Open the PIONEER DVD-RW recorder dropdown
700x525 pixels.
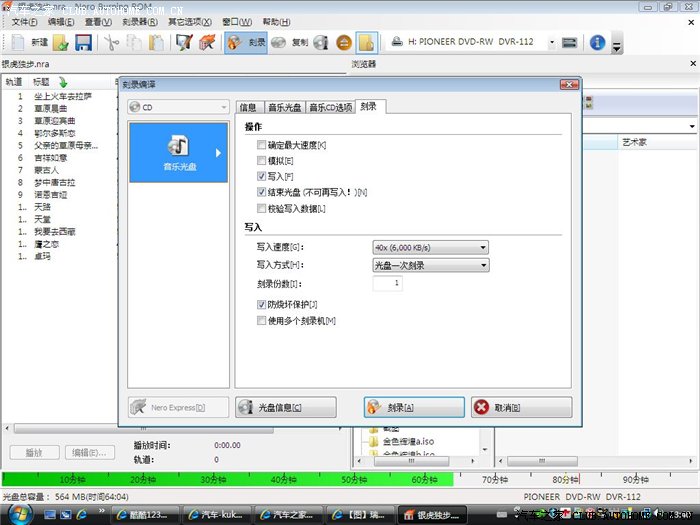(x=552, y=42)
